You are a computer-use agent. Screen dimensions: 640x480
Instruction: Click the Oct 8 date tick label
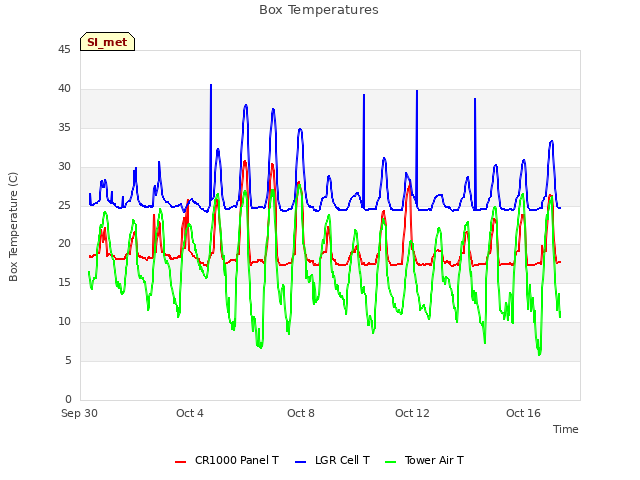click(x=301, y=413)
